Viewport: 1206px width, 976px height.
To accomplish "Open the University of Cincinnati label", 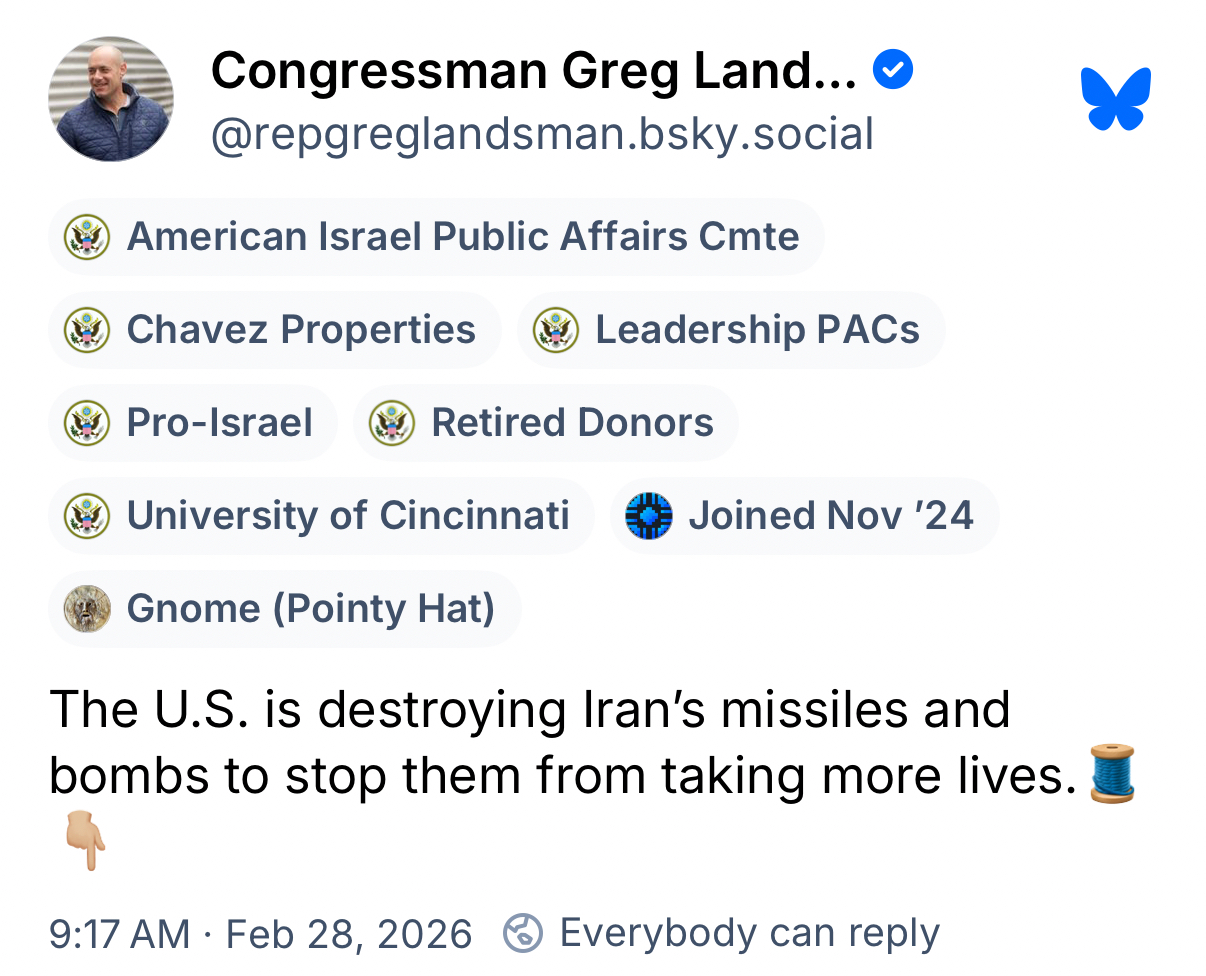I will 347,516.
